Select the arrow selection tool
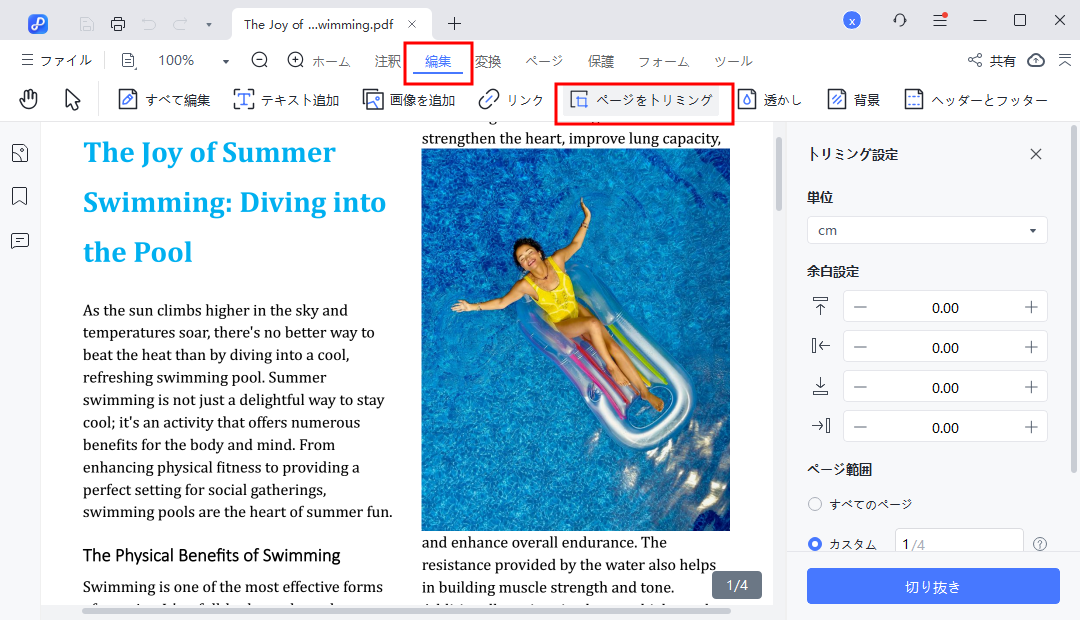Image resolution: width=1080 pixels, height=620 pixels. pyautogui.click(x=72, y=100)
